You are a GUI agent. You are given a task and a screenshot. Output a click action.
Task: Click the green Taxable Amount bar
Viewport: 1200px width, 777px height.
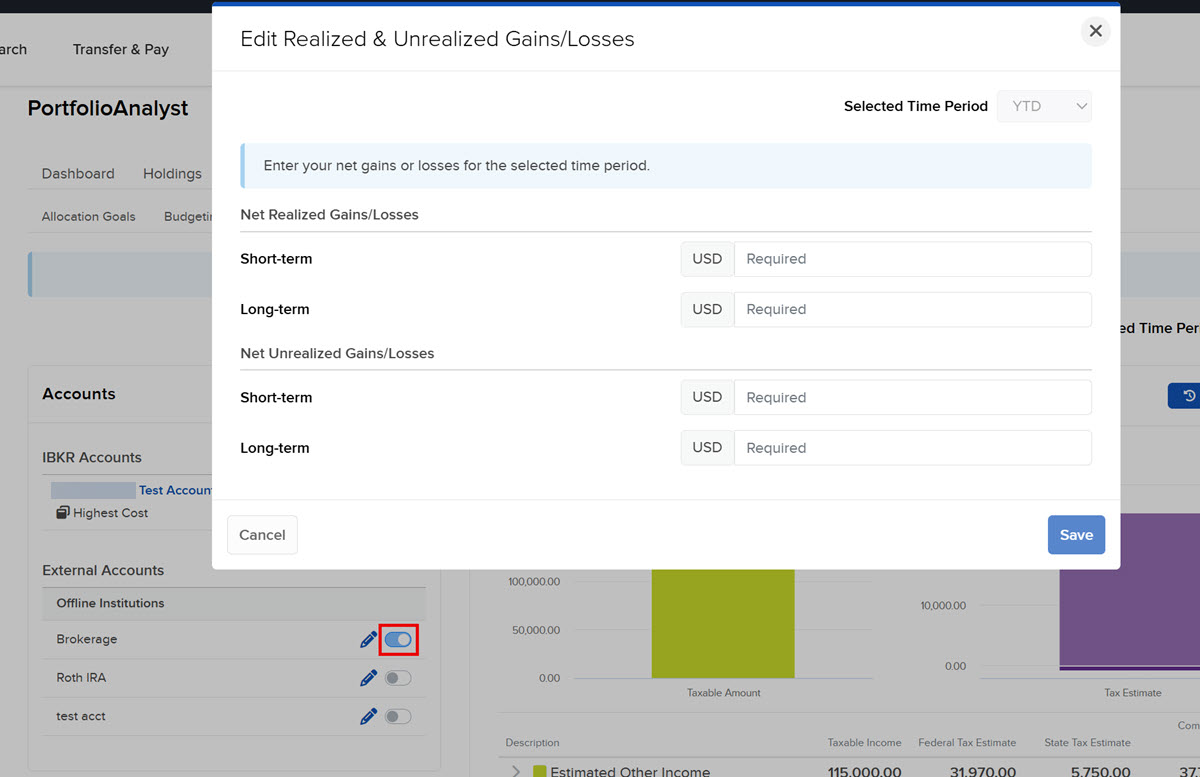click(722, 623)
